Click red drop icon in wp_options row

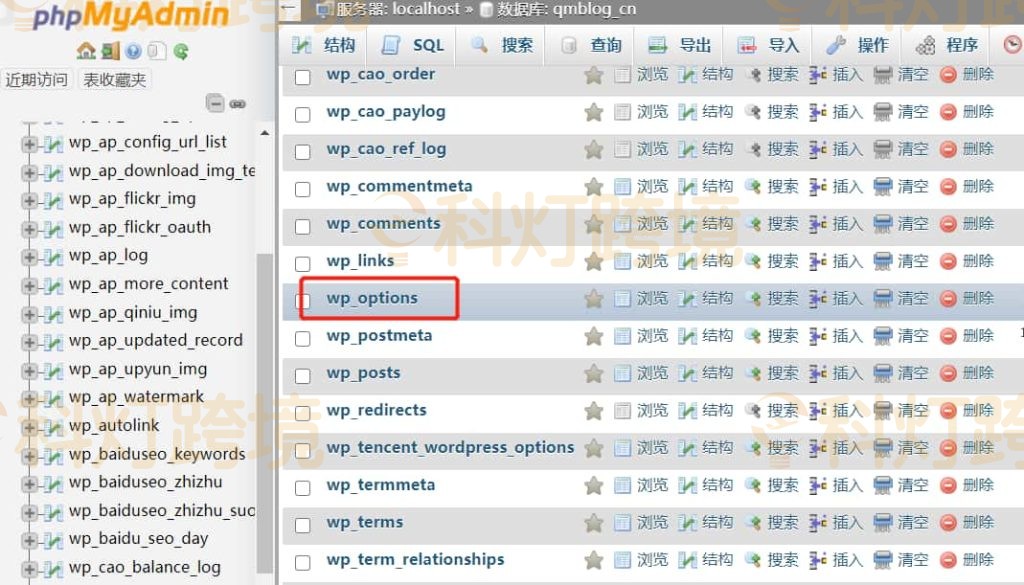coord(948,299)
